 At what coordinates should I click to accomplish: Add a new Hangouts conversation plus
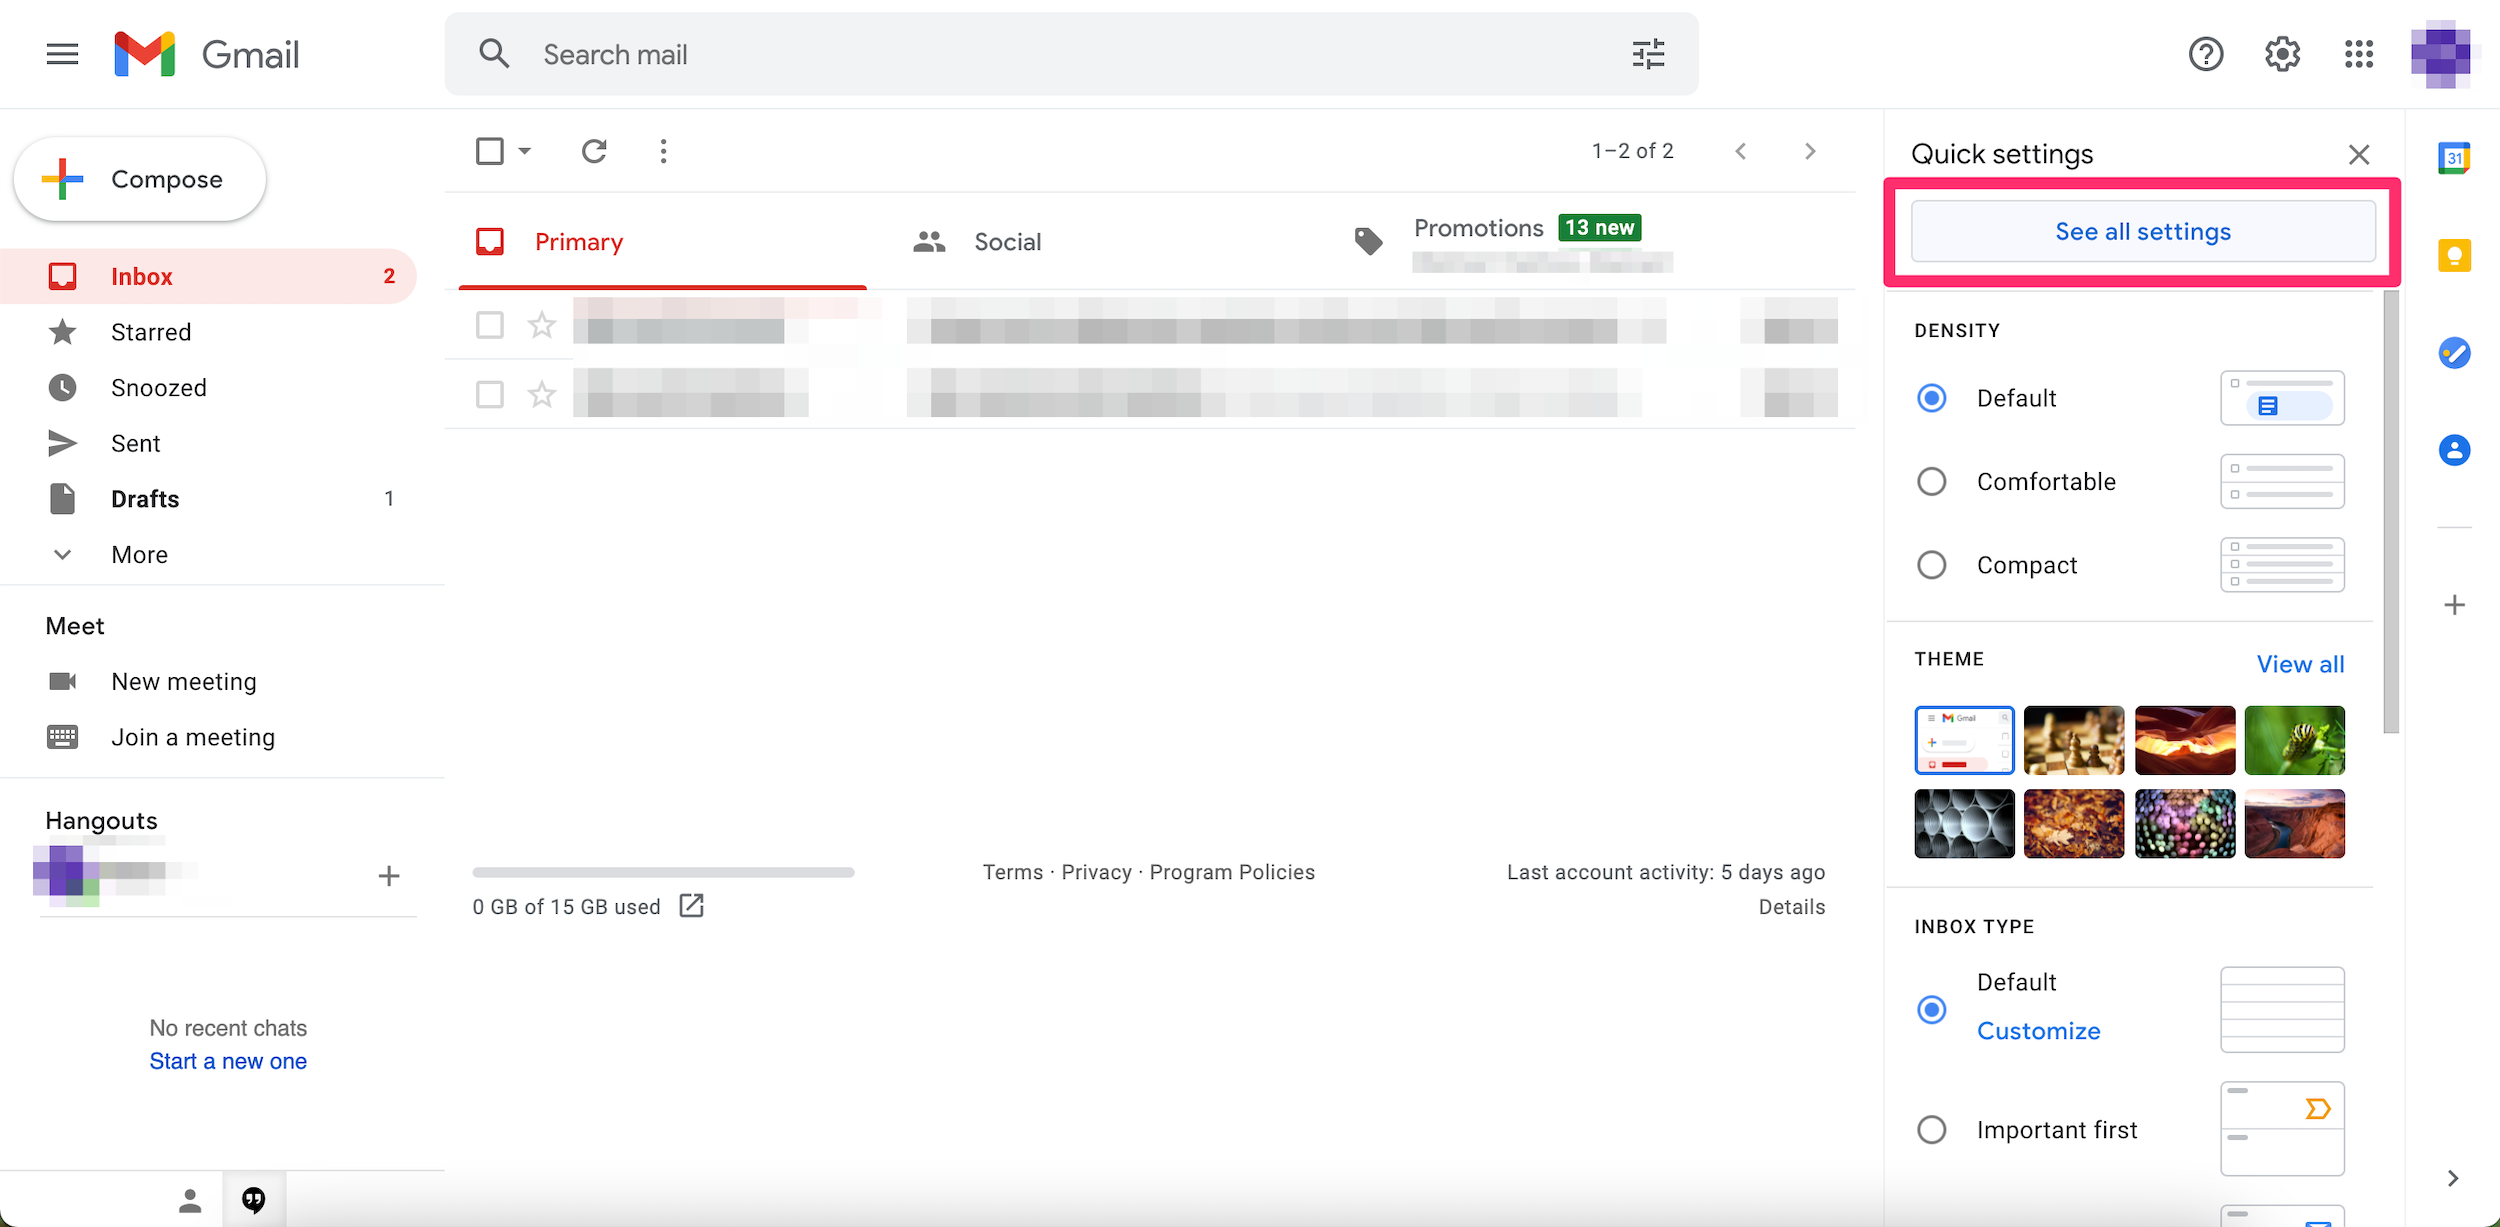389,877
